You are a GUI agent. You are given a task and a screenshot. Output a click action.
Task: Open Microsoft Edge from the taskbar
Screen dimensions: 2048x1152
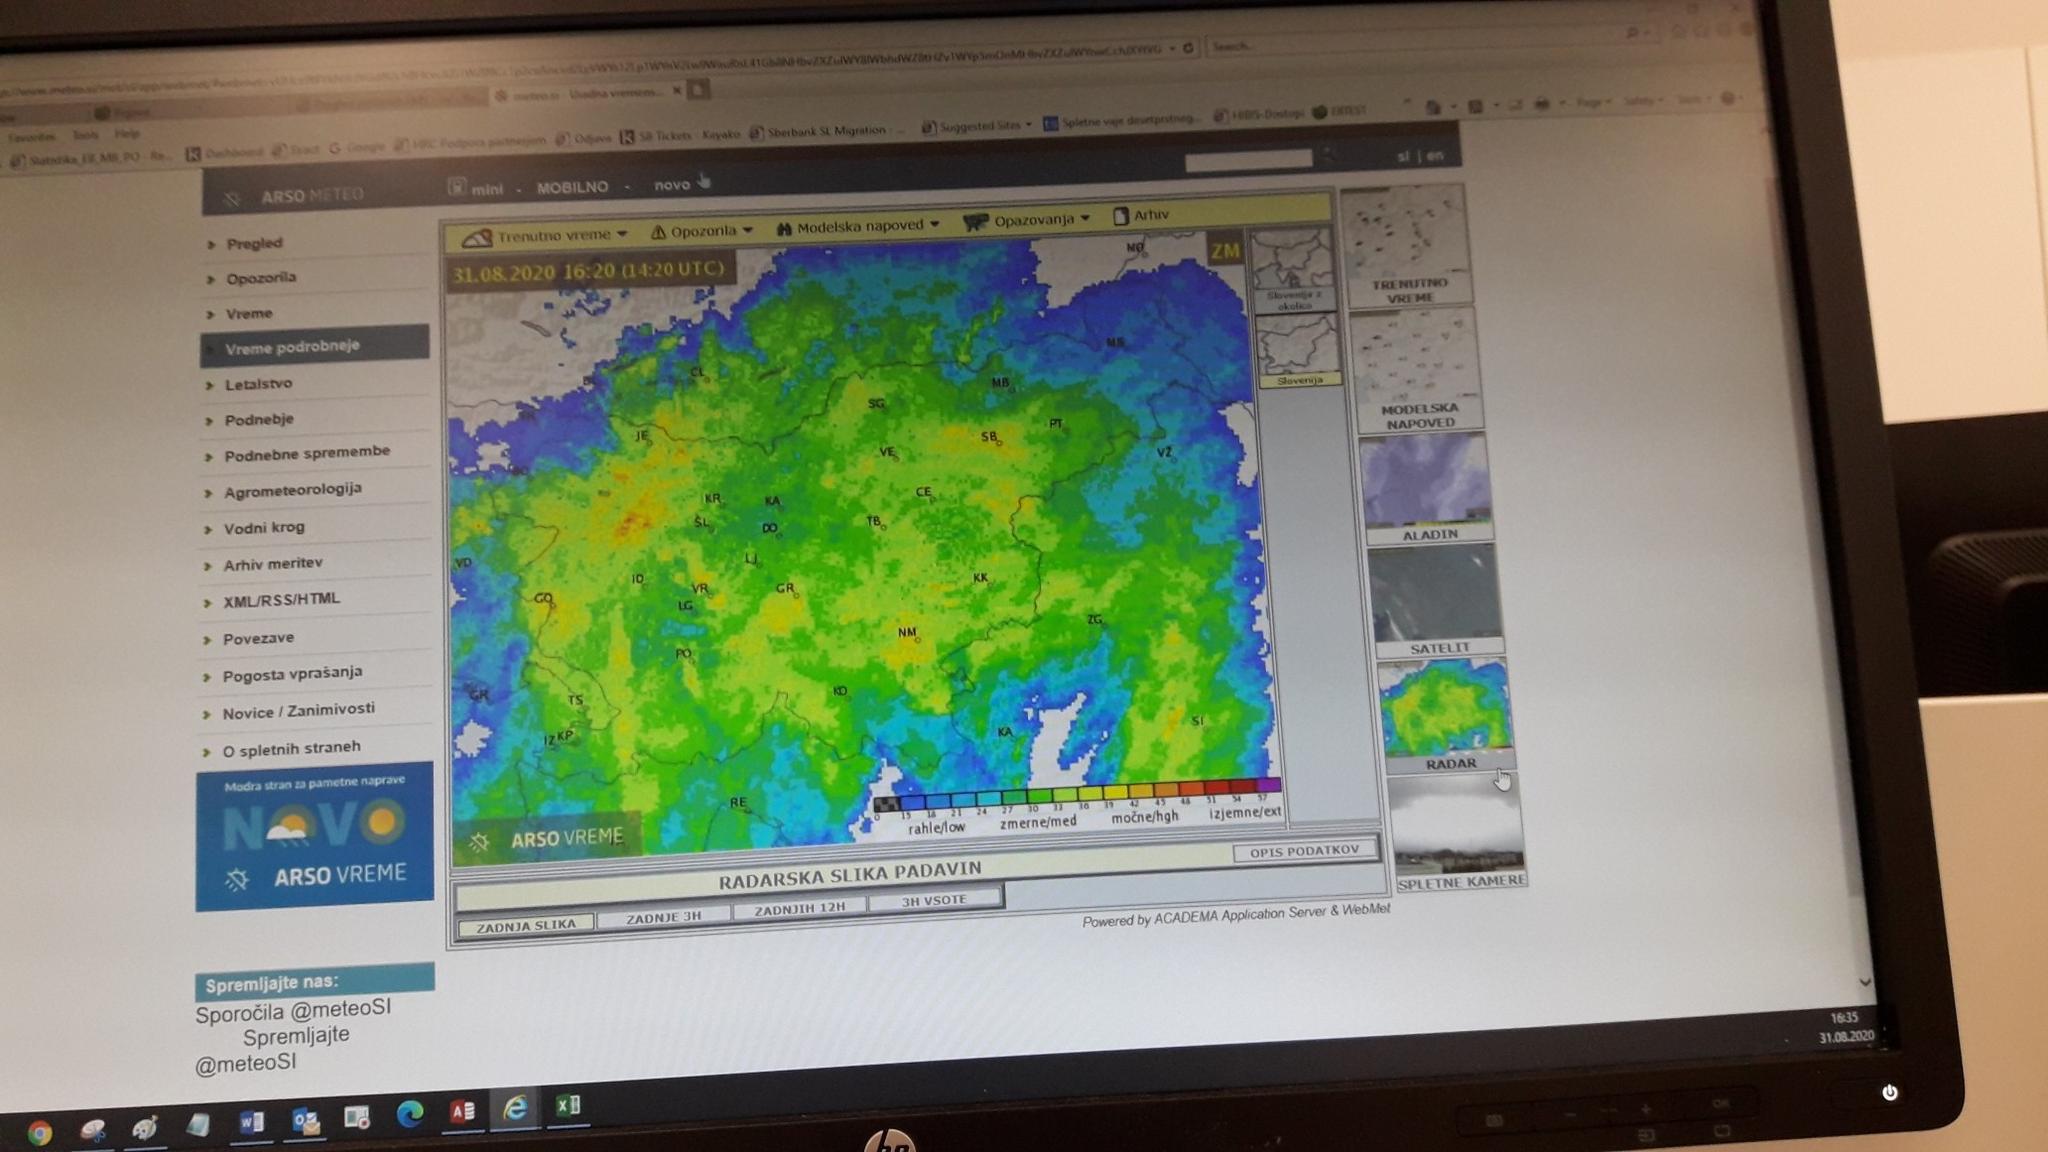coord(409,1114)
